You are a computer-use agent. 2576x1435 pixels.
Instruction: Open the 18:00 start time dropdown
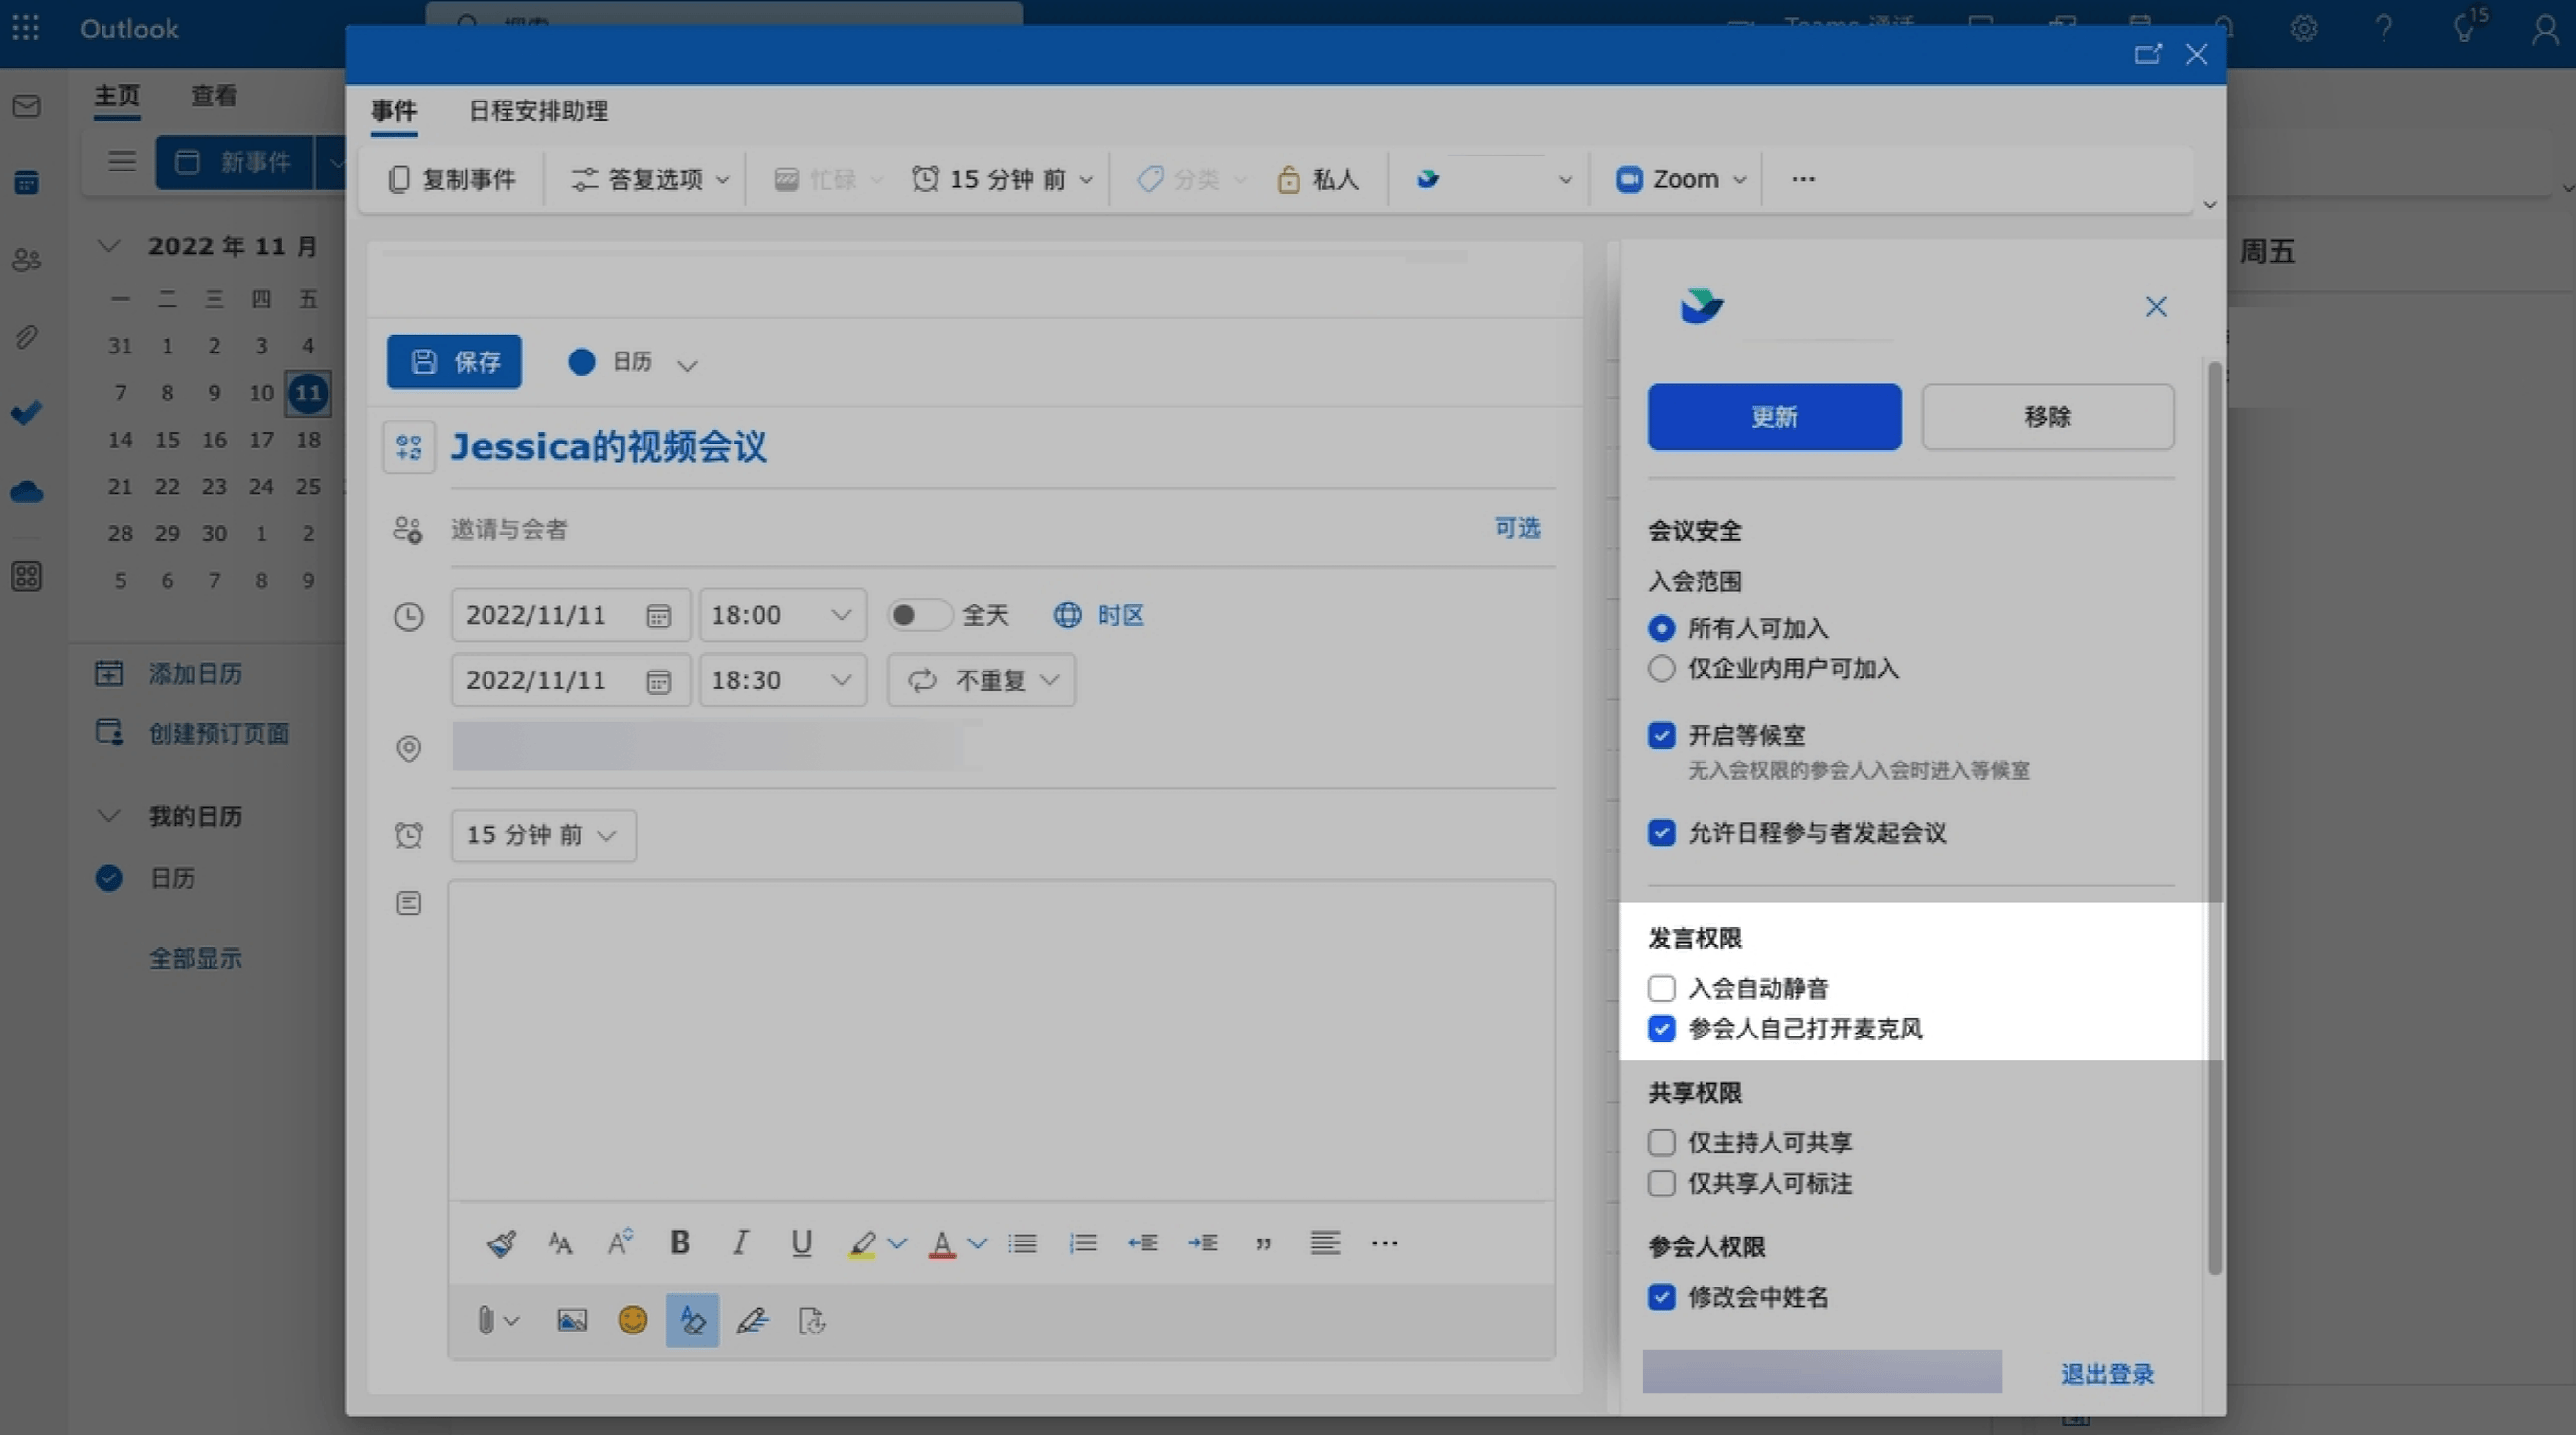point(782,615)
